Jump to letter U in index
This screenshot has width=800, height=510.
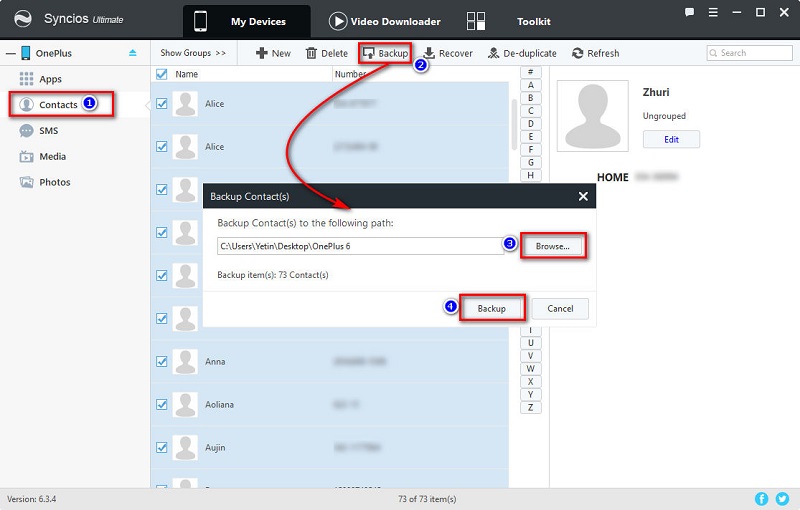[x=531, y=343]
